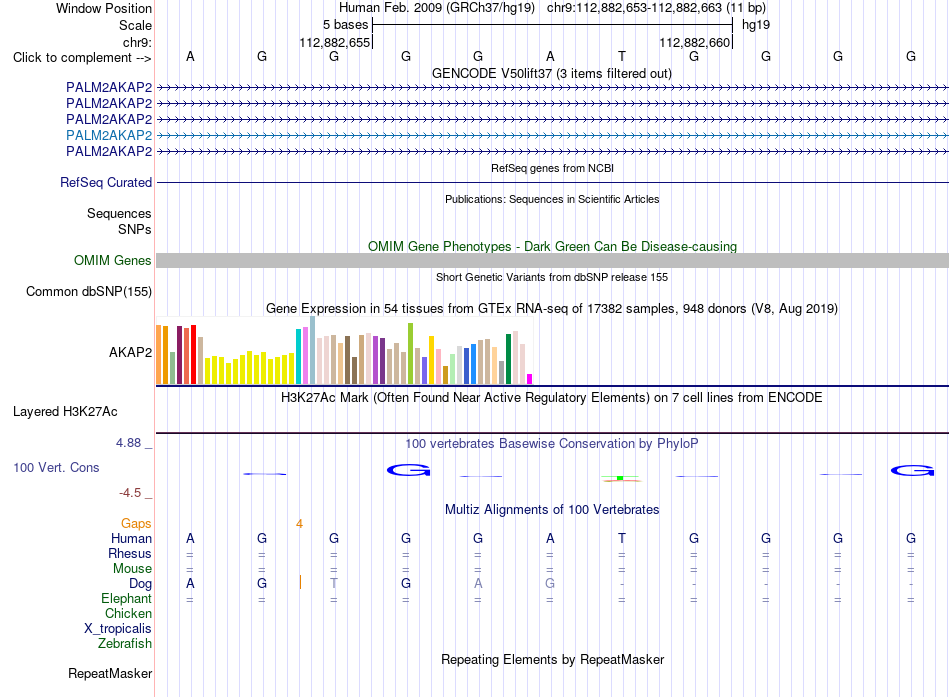Click the 112,882,660 coordinate label

[694, 42]
